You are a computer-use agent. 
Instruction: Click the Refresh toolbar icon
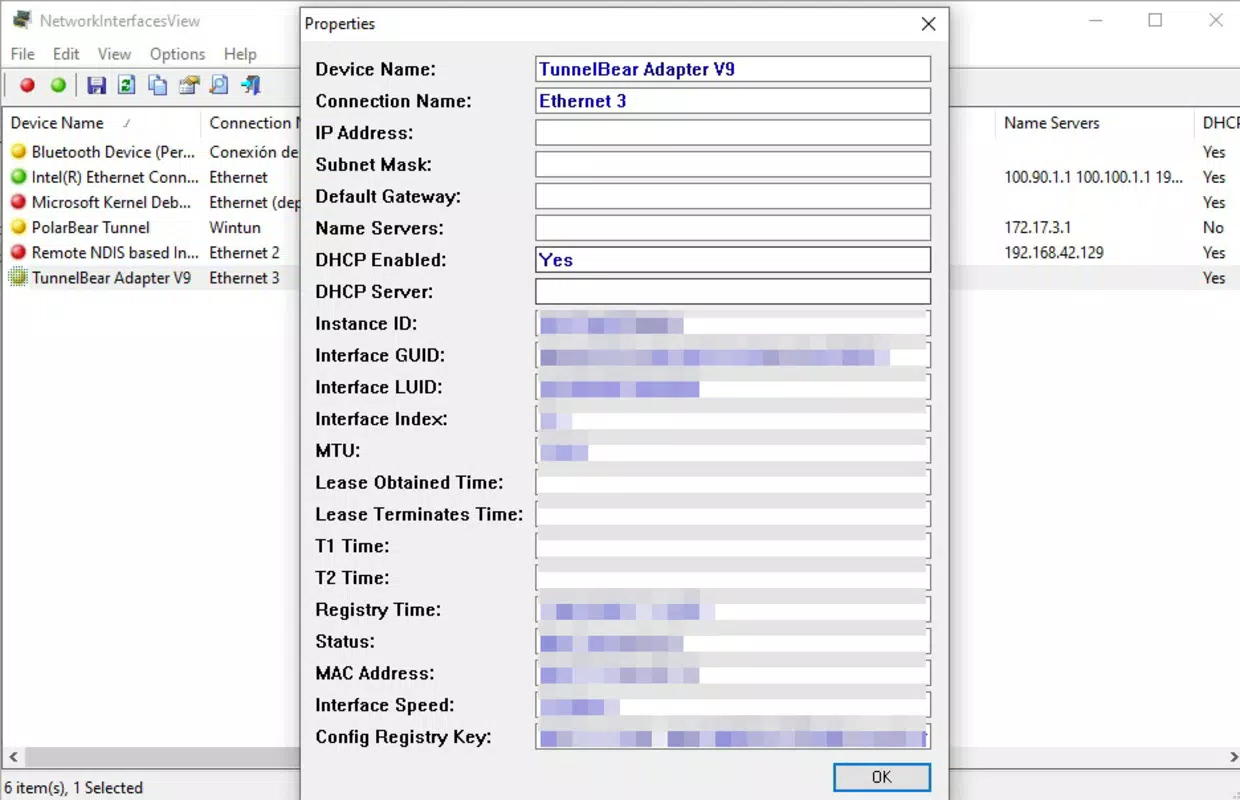126,85
